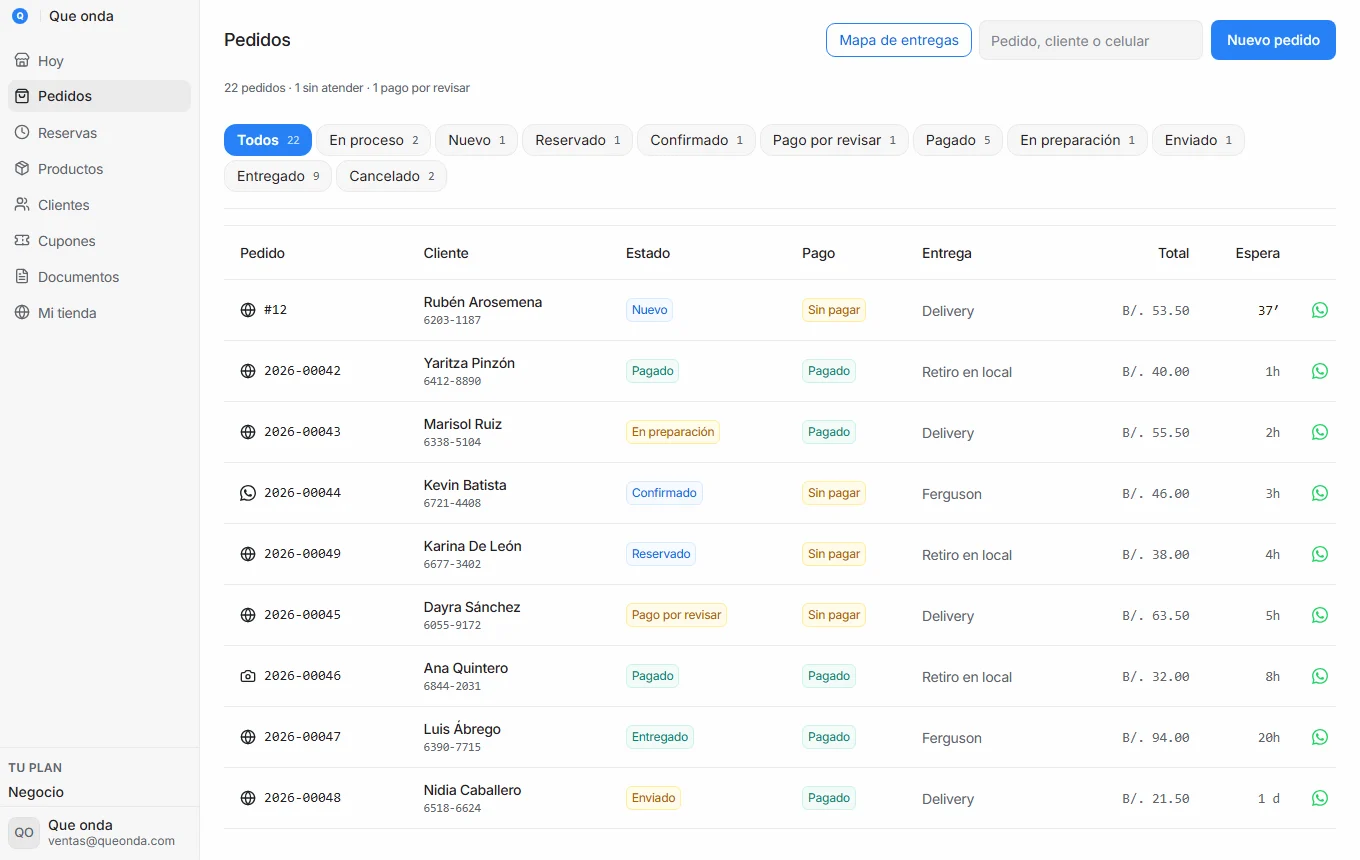
Task: Open WhatsApp chat for Marisol Ruiz
Action: (1319, 432)
